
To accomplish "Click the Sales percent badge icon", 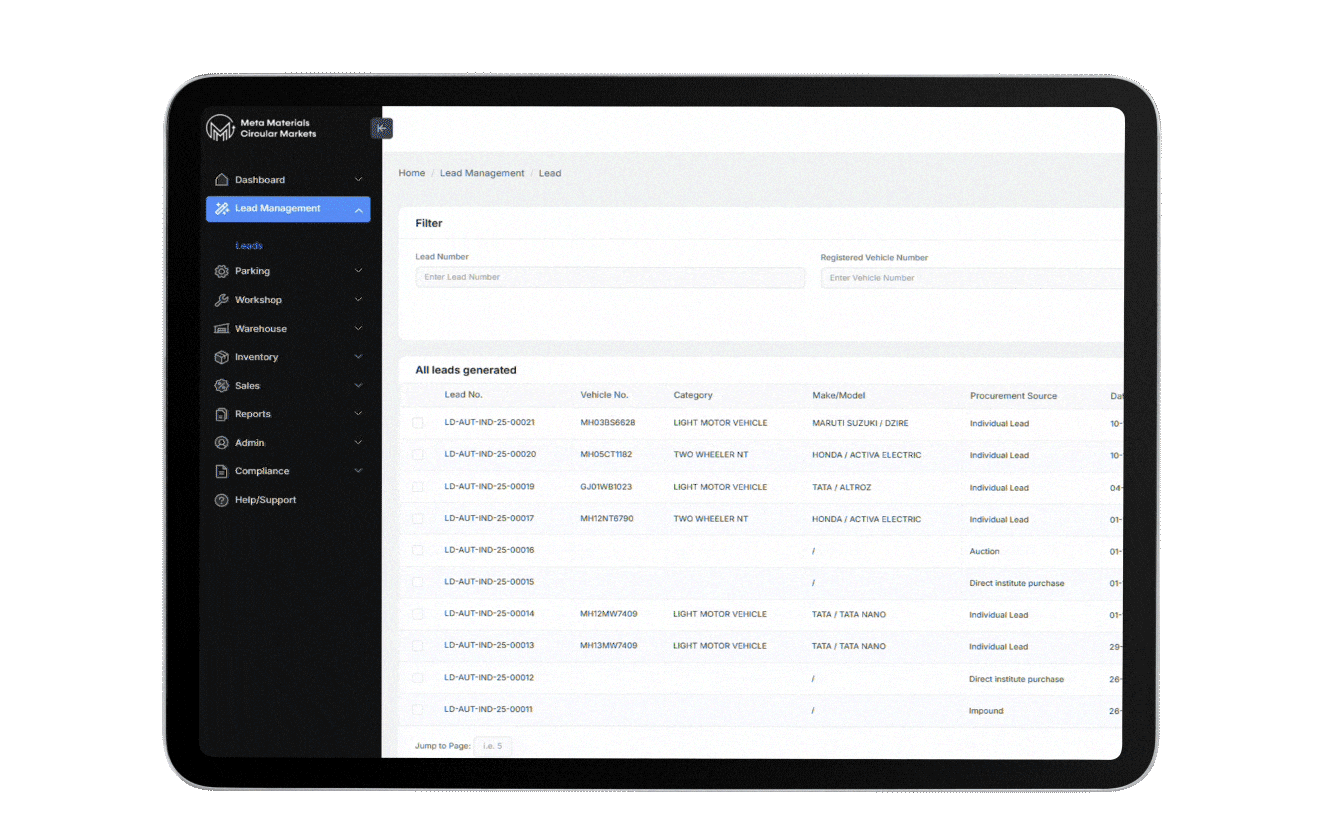I will (x=222, y=386).
